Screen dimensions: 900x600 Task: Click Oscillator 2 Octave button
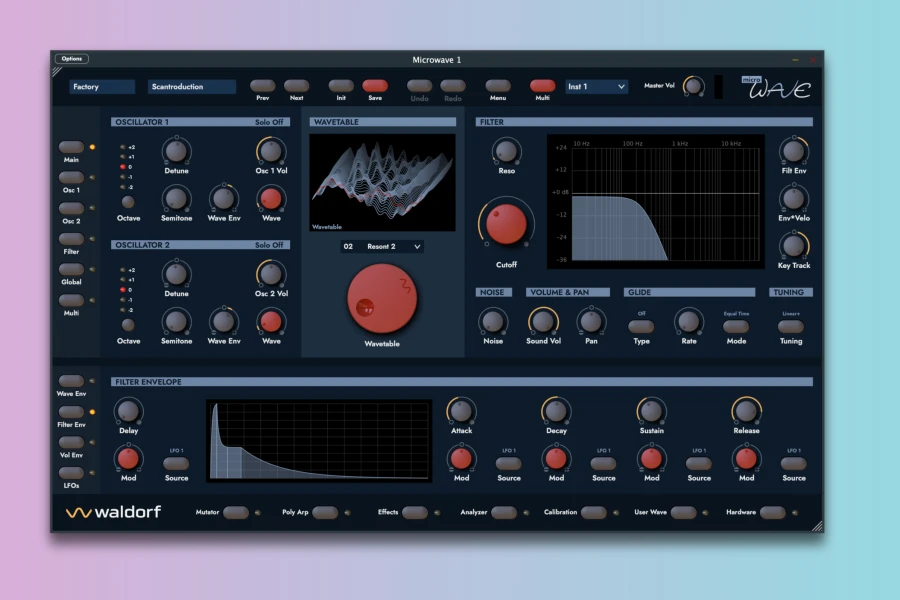coord(128,324)
